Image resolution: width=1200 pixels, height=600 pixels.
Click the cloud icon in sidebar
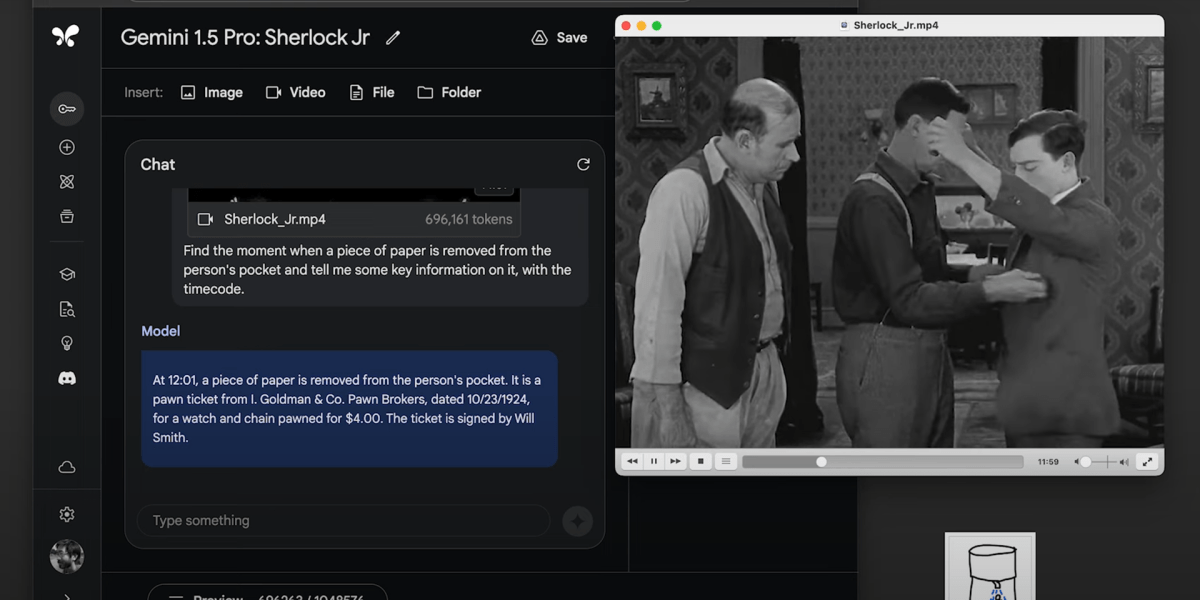67,467
